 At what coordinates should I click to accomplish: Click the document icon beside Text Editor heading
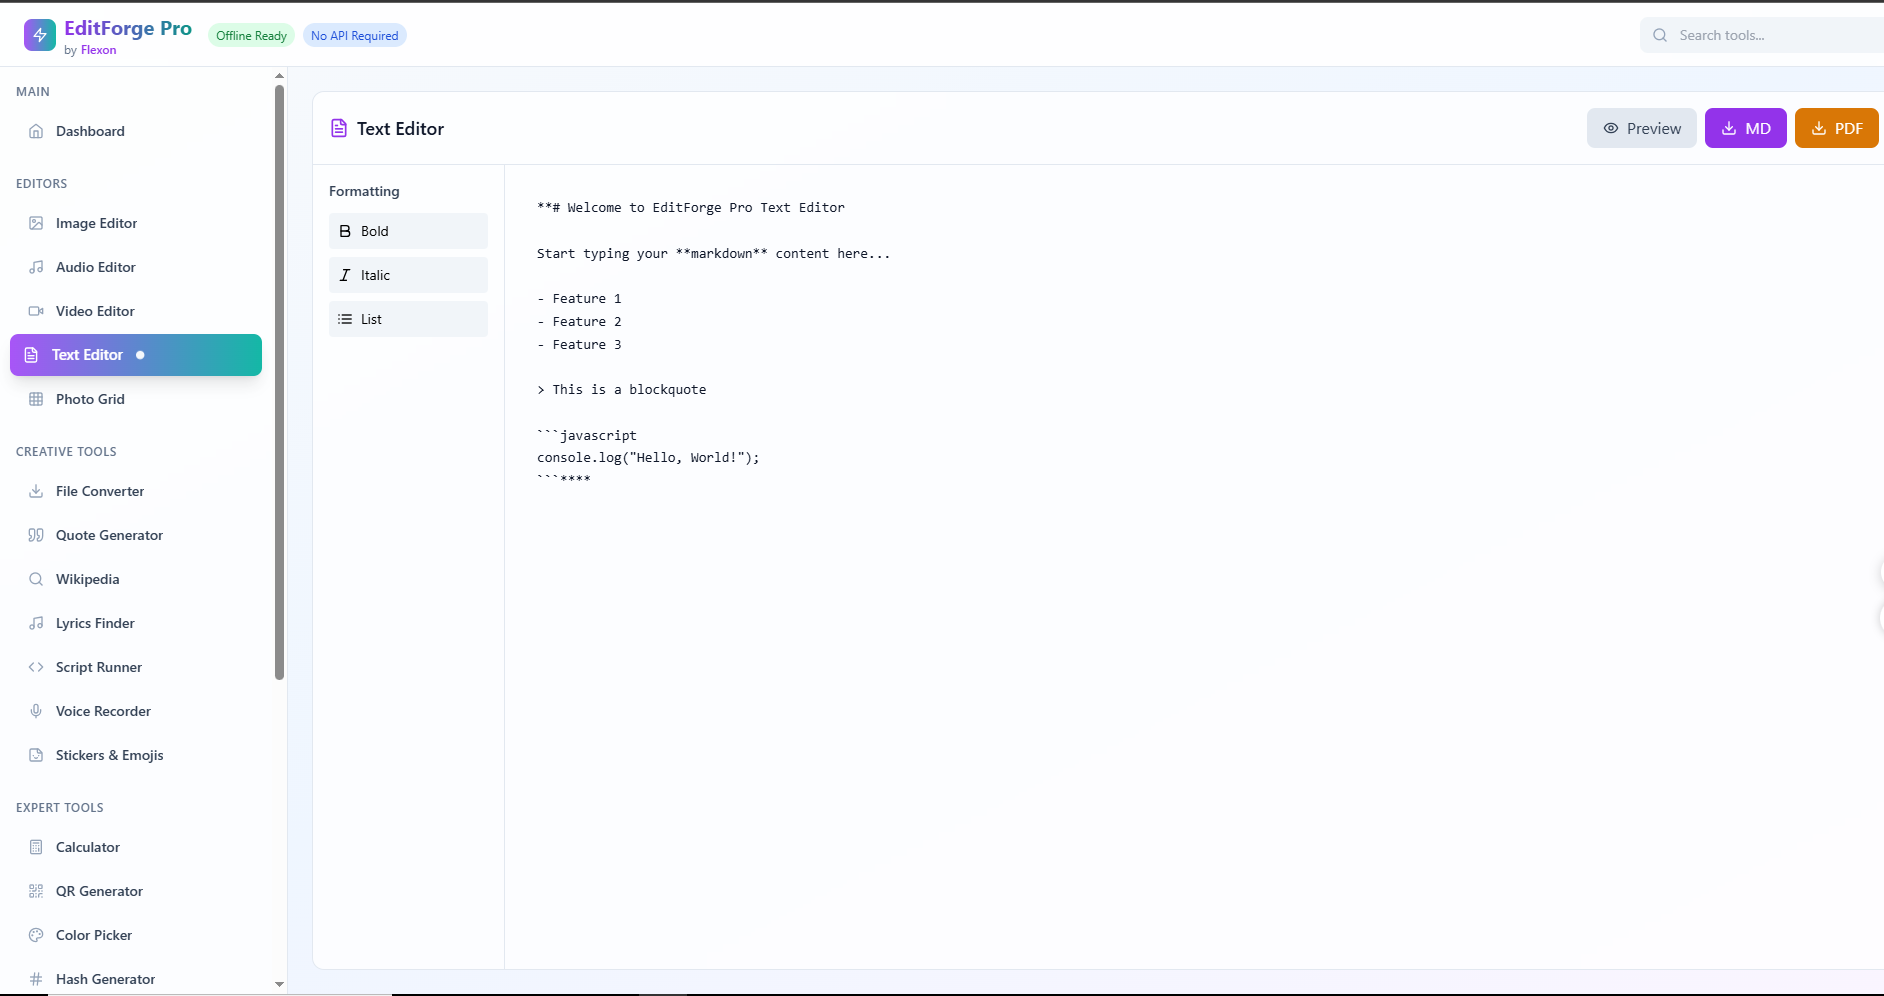tap(339, 128)
